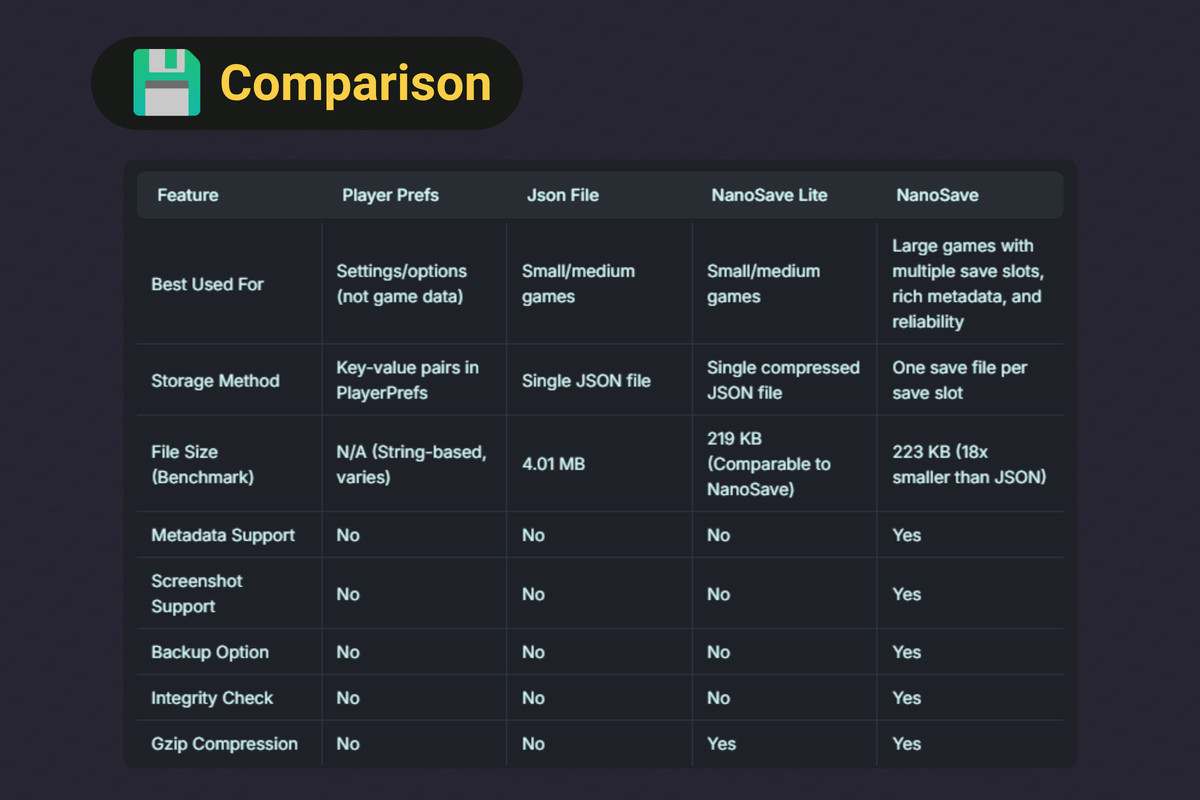Click the Best Used For row label
This screenshot has width=1200, height=800.
click(x=207, y=284)
